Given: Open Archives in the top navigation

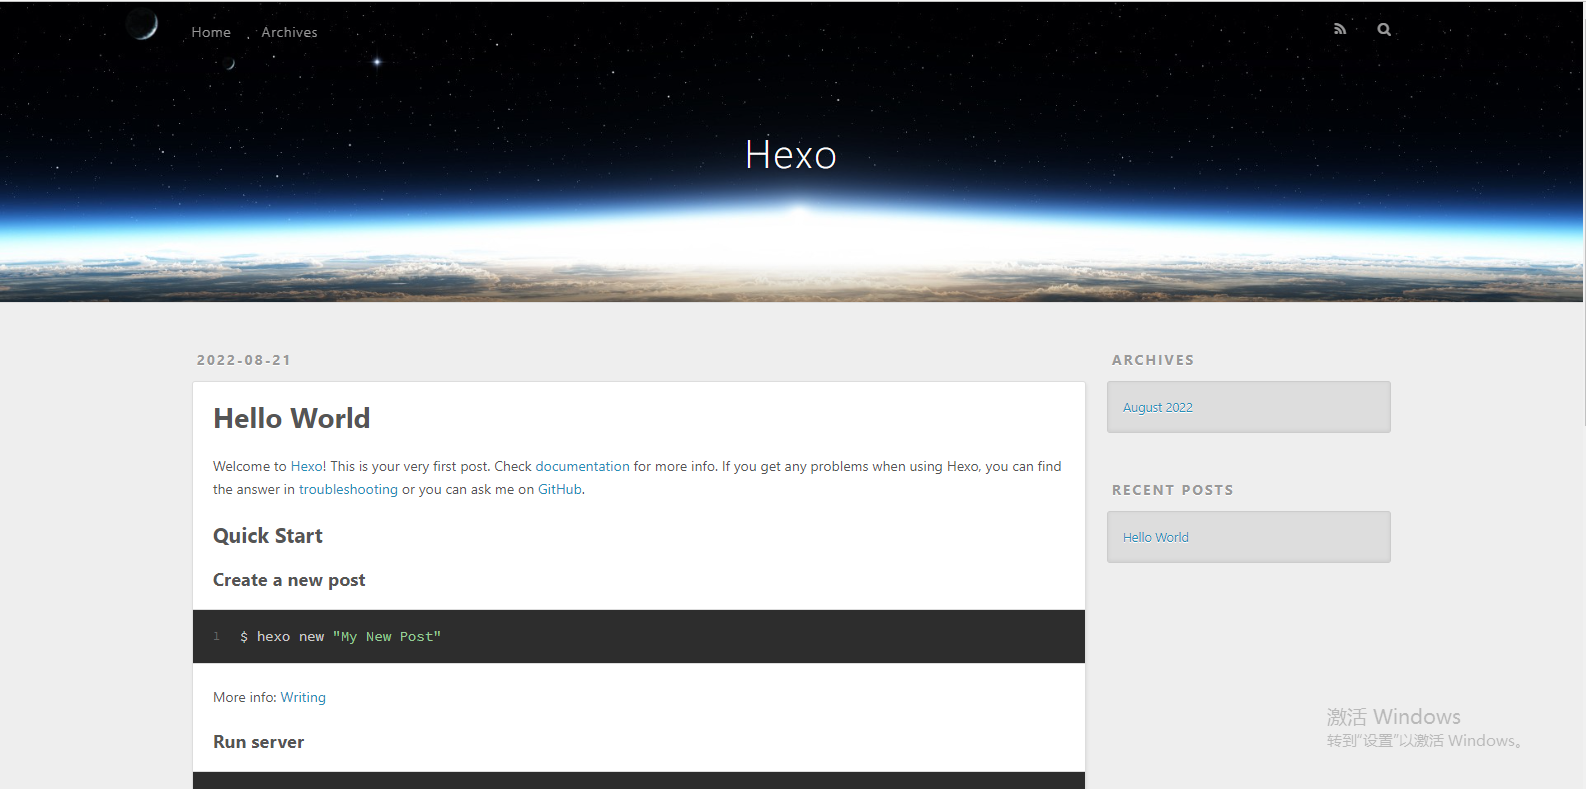Looking at the screenshot, I should tap(289, 32).
